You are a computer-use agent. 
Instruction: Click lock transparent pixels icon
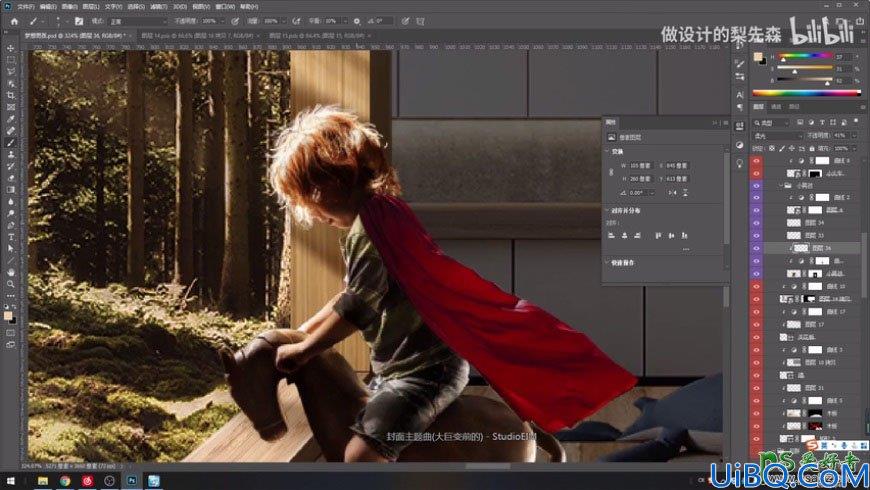click(x=772, y=148)
